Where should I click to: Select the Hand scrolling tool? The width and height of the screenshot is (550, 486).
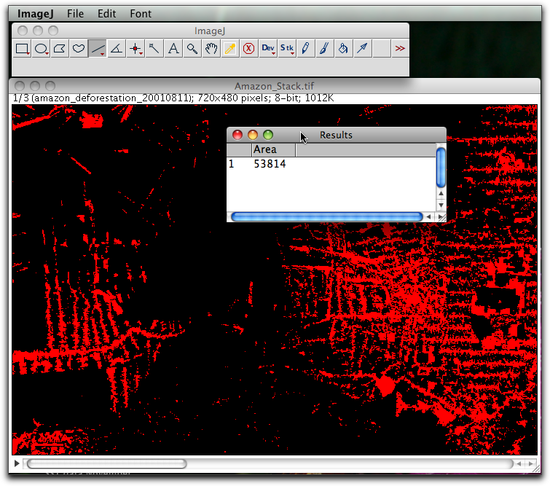click(211, 48)
